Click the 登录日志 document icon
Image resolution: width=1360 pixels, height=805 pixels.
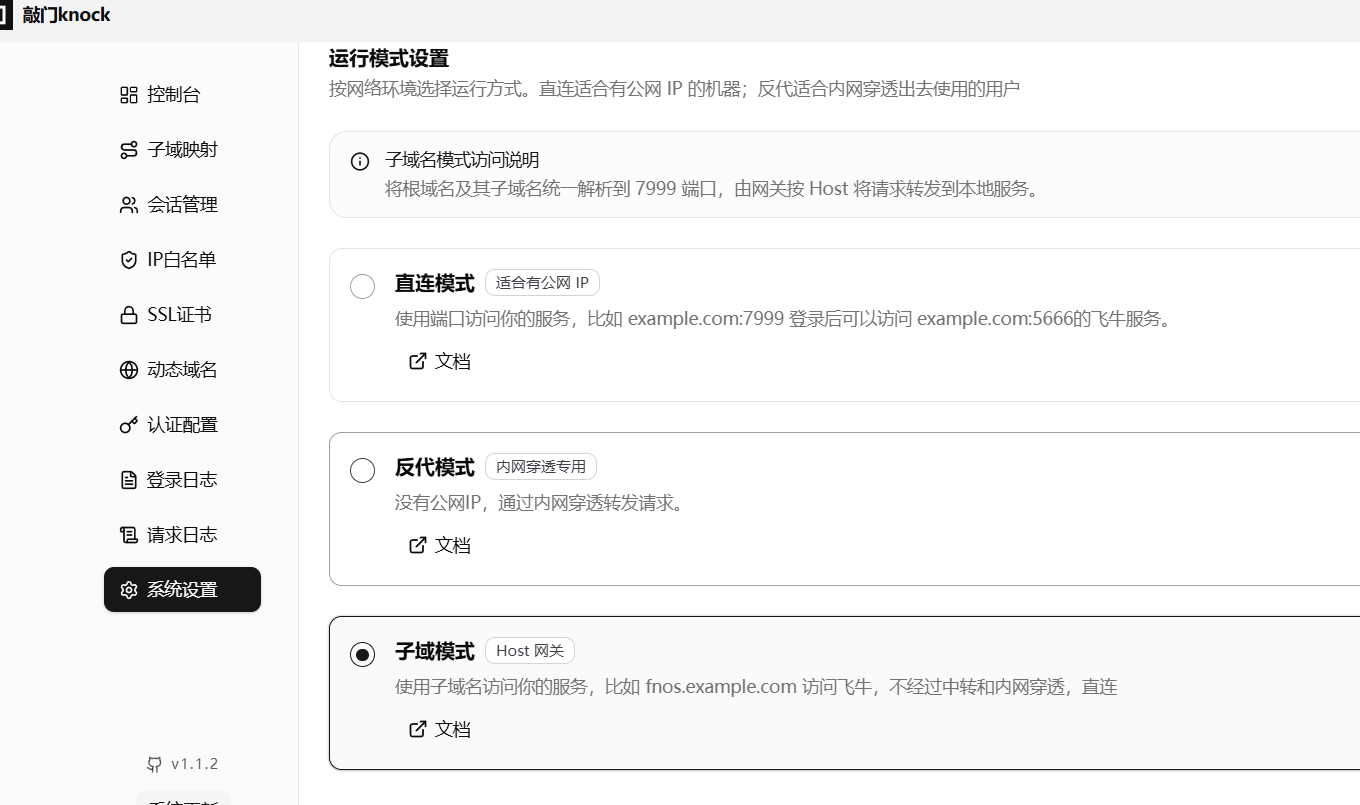128,480
